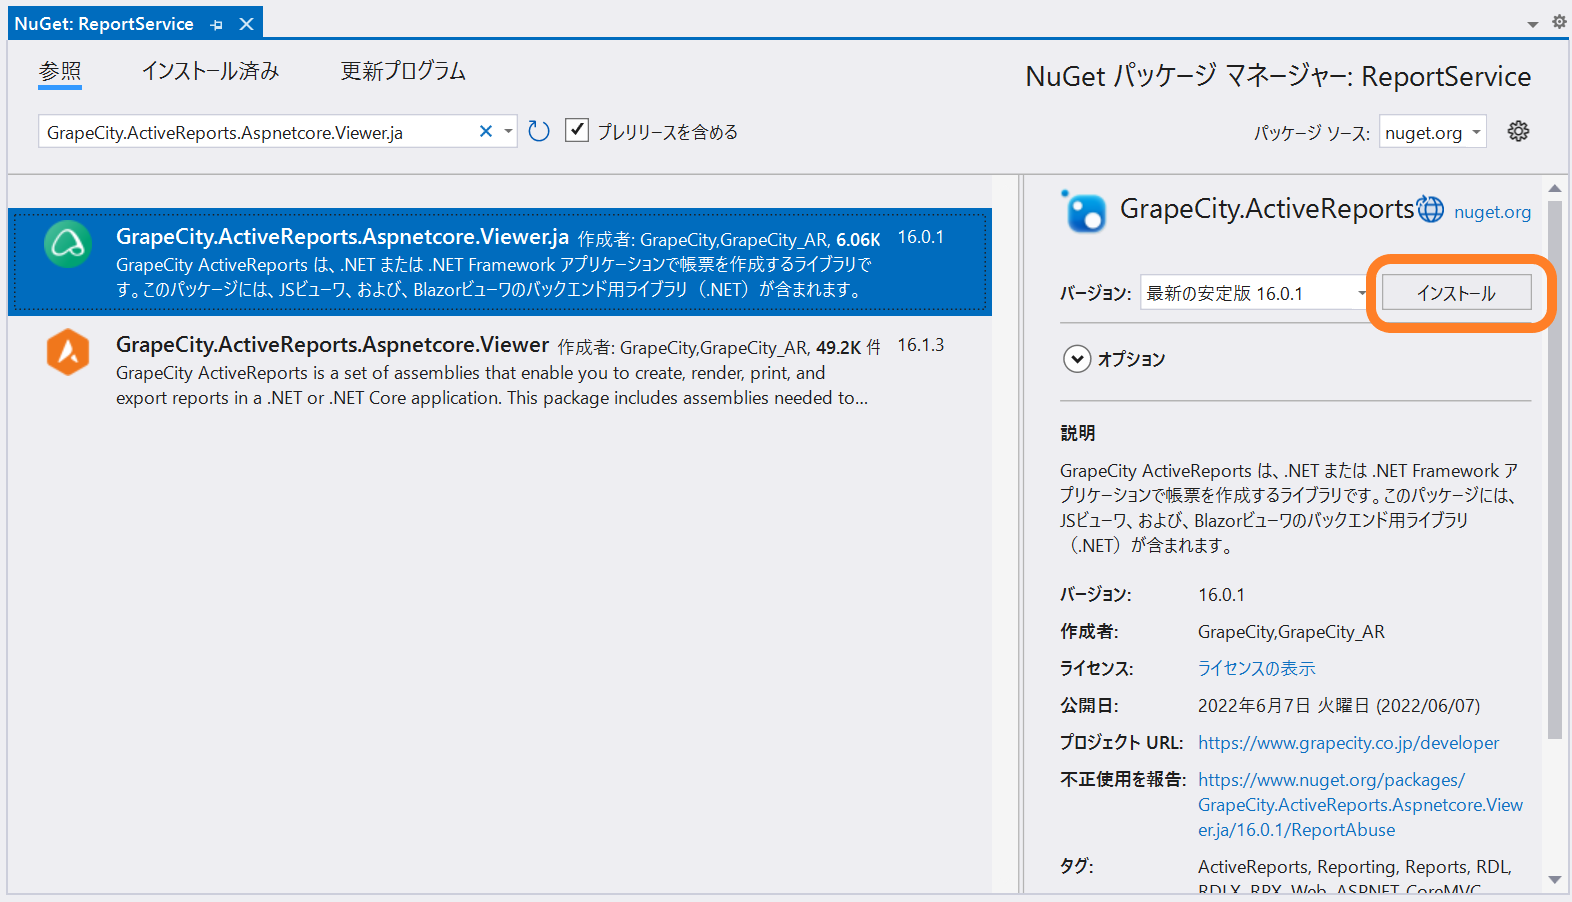Select the GrapeCity.ActiveReports.Aspnetcore.Viewer.ja package title
This screenshot has height=902, width=1572.
342,237
